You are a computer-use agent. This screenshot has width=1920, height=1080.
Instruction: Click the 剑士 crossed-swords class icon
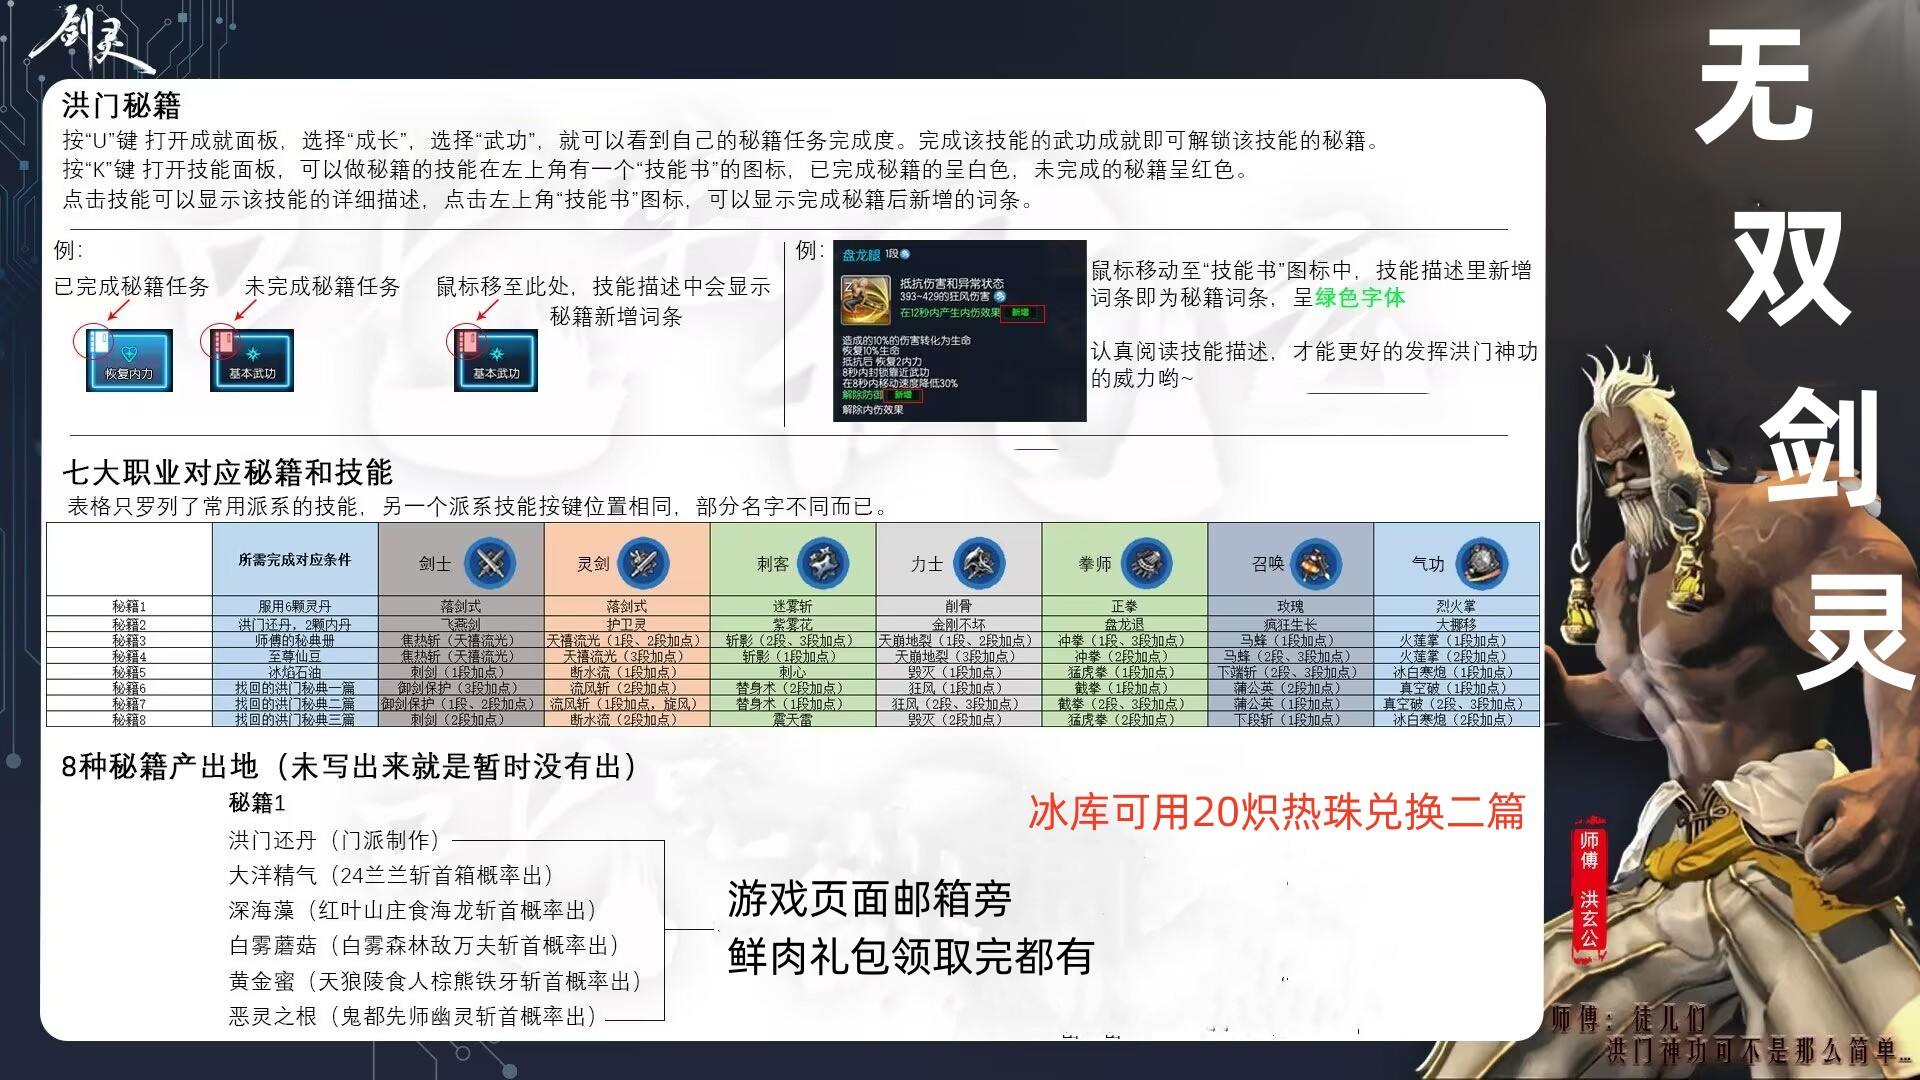coord(489,563)
